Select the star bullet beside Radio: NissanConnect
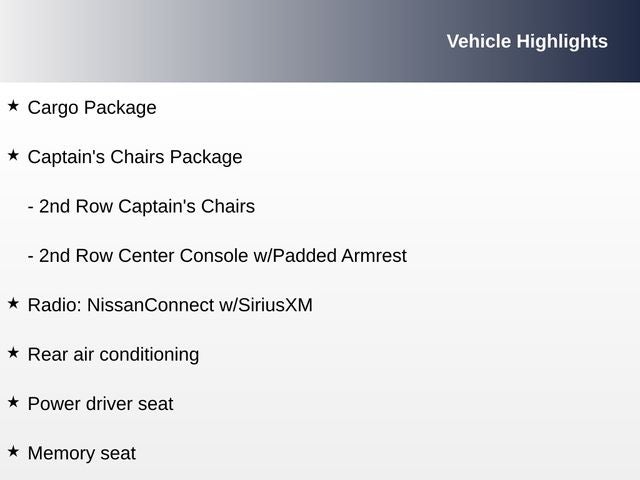This screenshot has width=640, height=480. point(13,303)
